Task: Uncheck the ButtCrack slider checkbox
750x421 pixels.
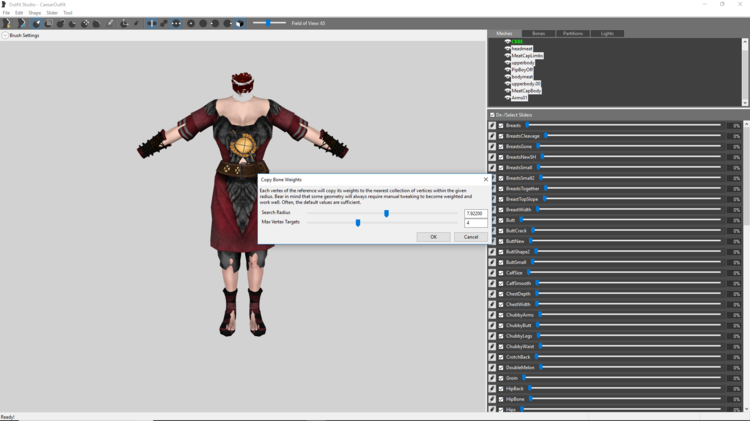Action: (501, 231)
